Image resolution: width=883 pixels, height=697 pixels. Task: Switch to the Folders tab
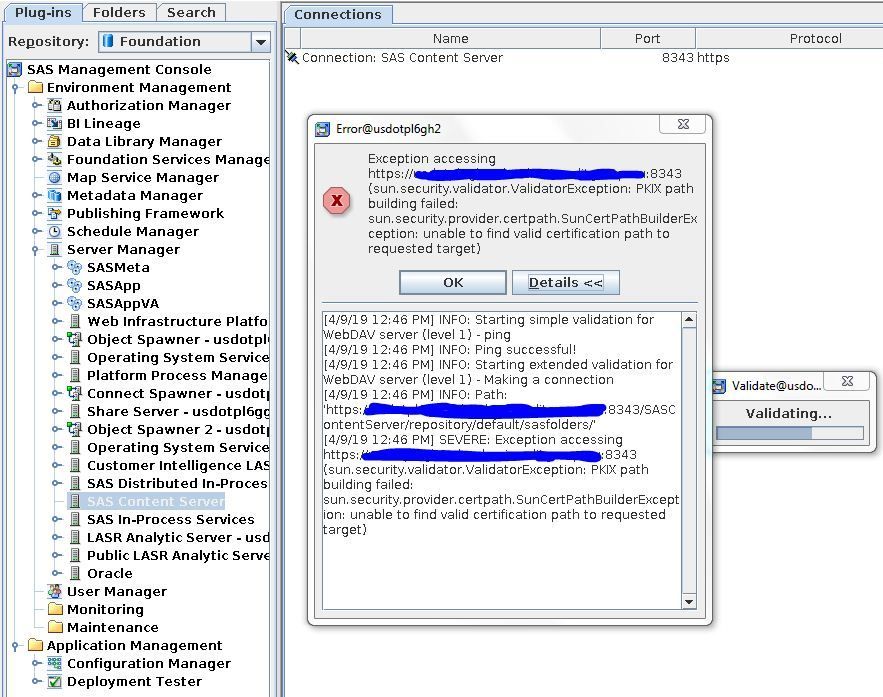click(119, 12)
